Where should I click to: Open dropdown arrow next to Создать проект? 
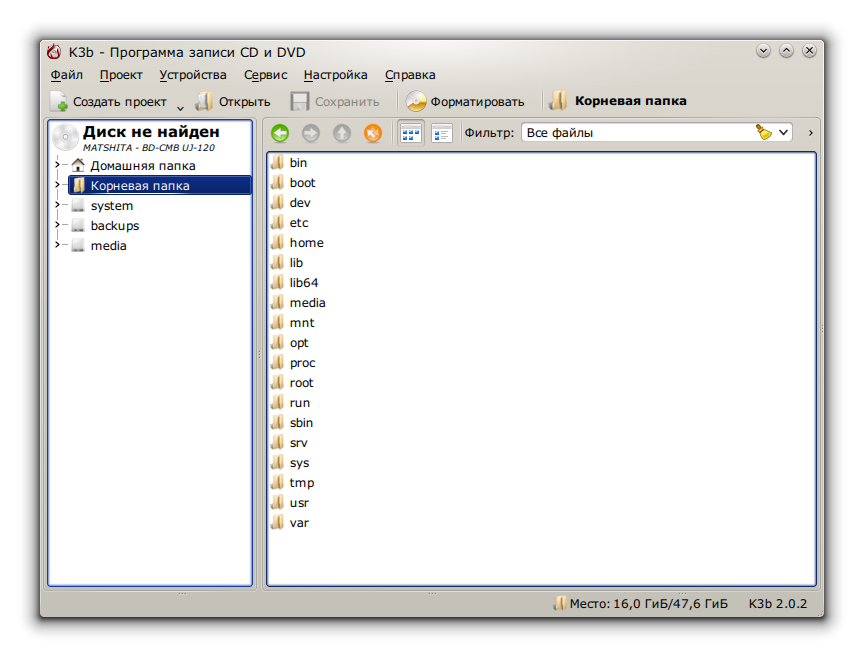click(x=181, y=106)
